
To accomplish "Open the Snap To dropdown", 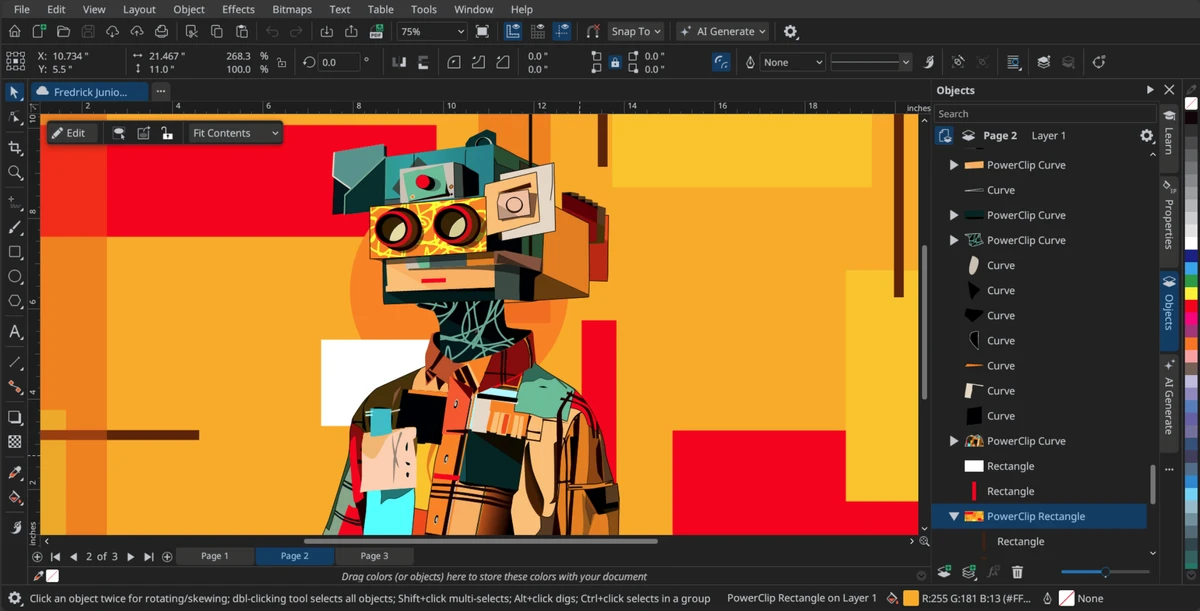I will pyautogui.click(x=636, y=31).
